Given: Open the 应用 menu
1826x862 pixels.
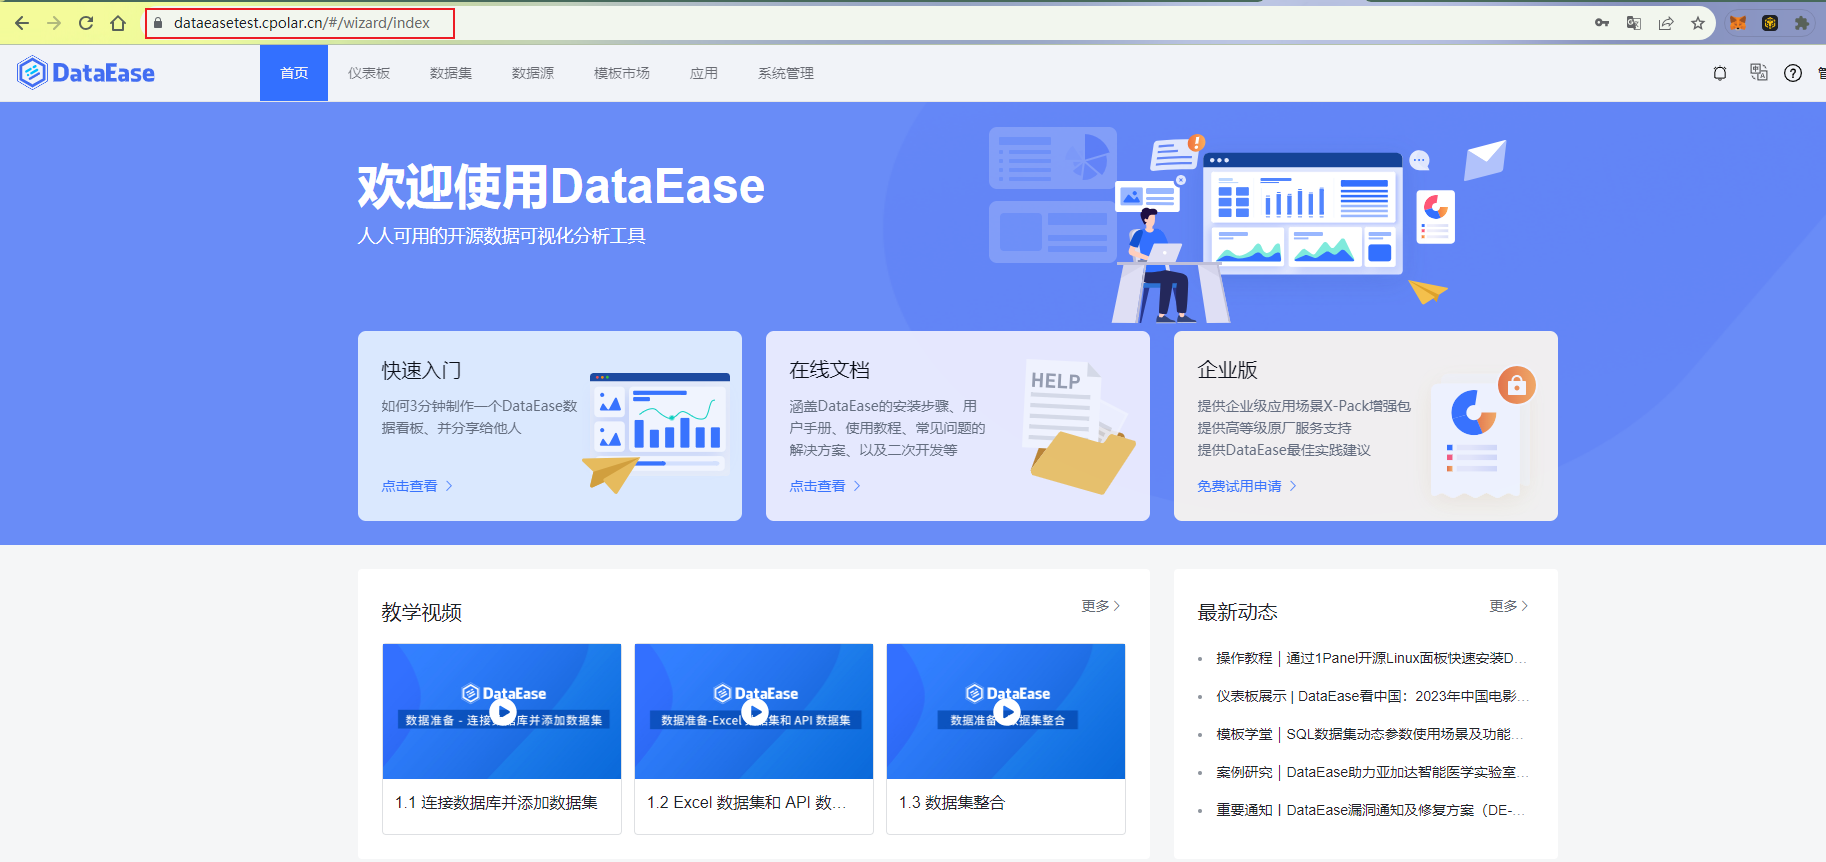Looking at the screenshot, I should (x=704, y=73).
